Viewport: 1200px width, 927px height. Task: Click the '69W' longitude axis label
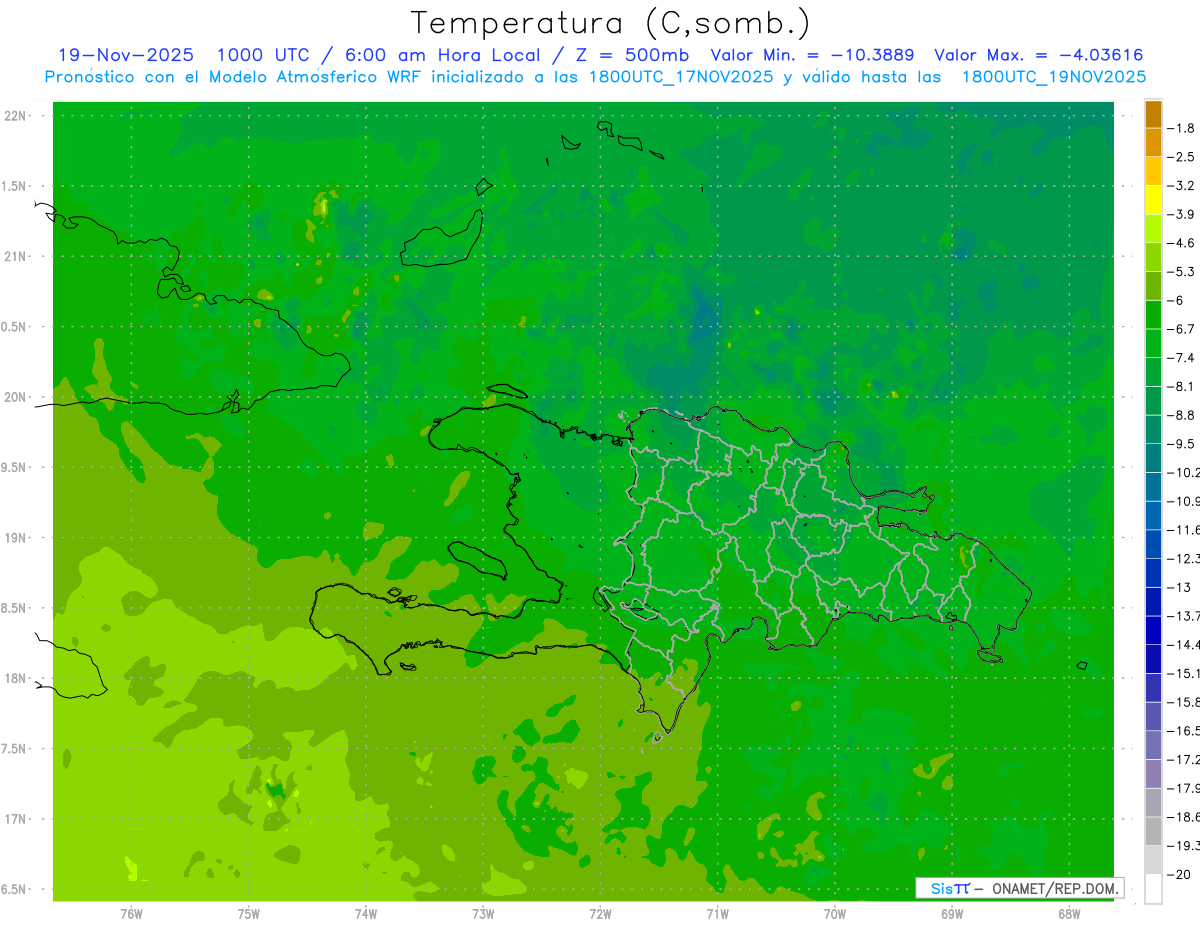click(x=952, y=913)
